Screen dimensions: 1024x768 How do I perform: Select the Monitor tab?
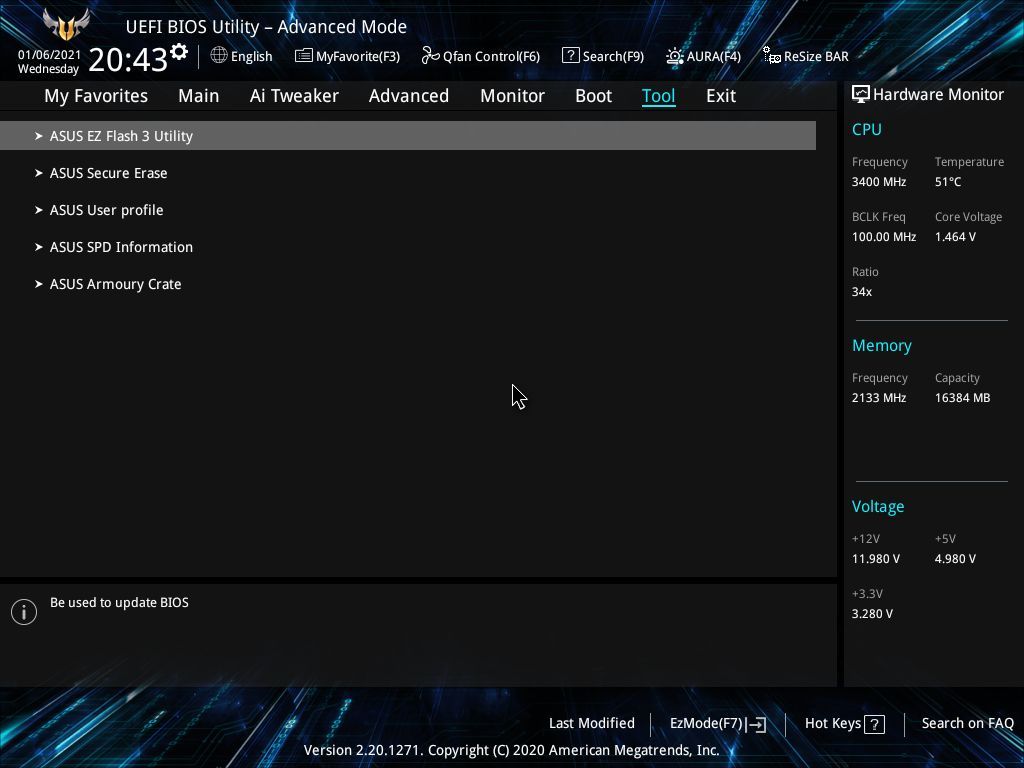point(512,96)
